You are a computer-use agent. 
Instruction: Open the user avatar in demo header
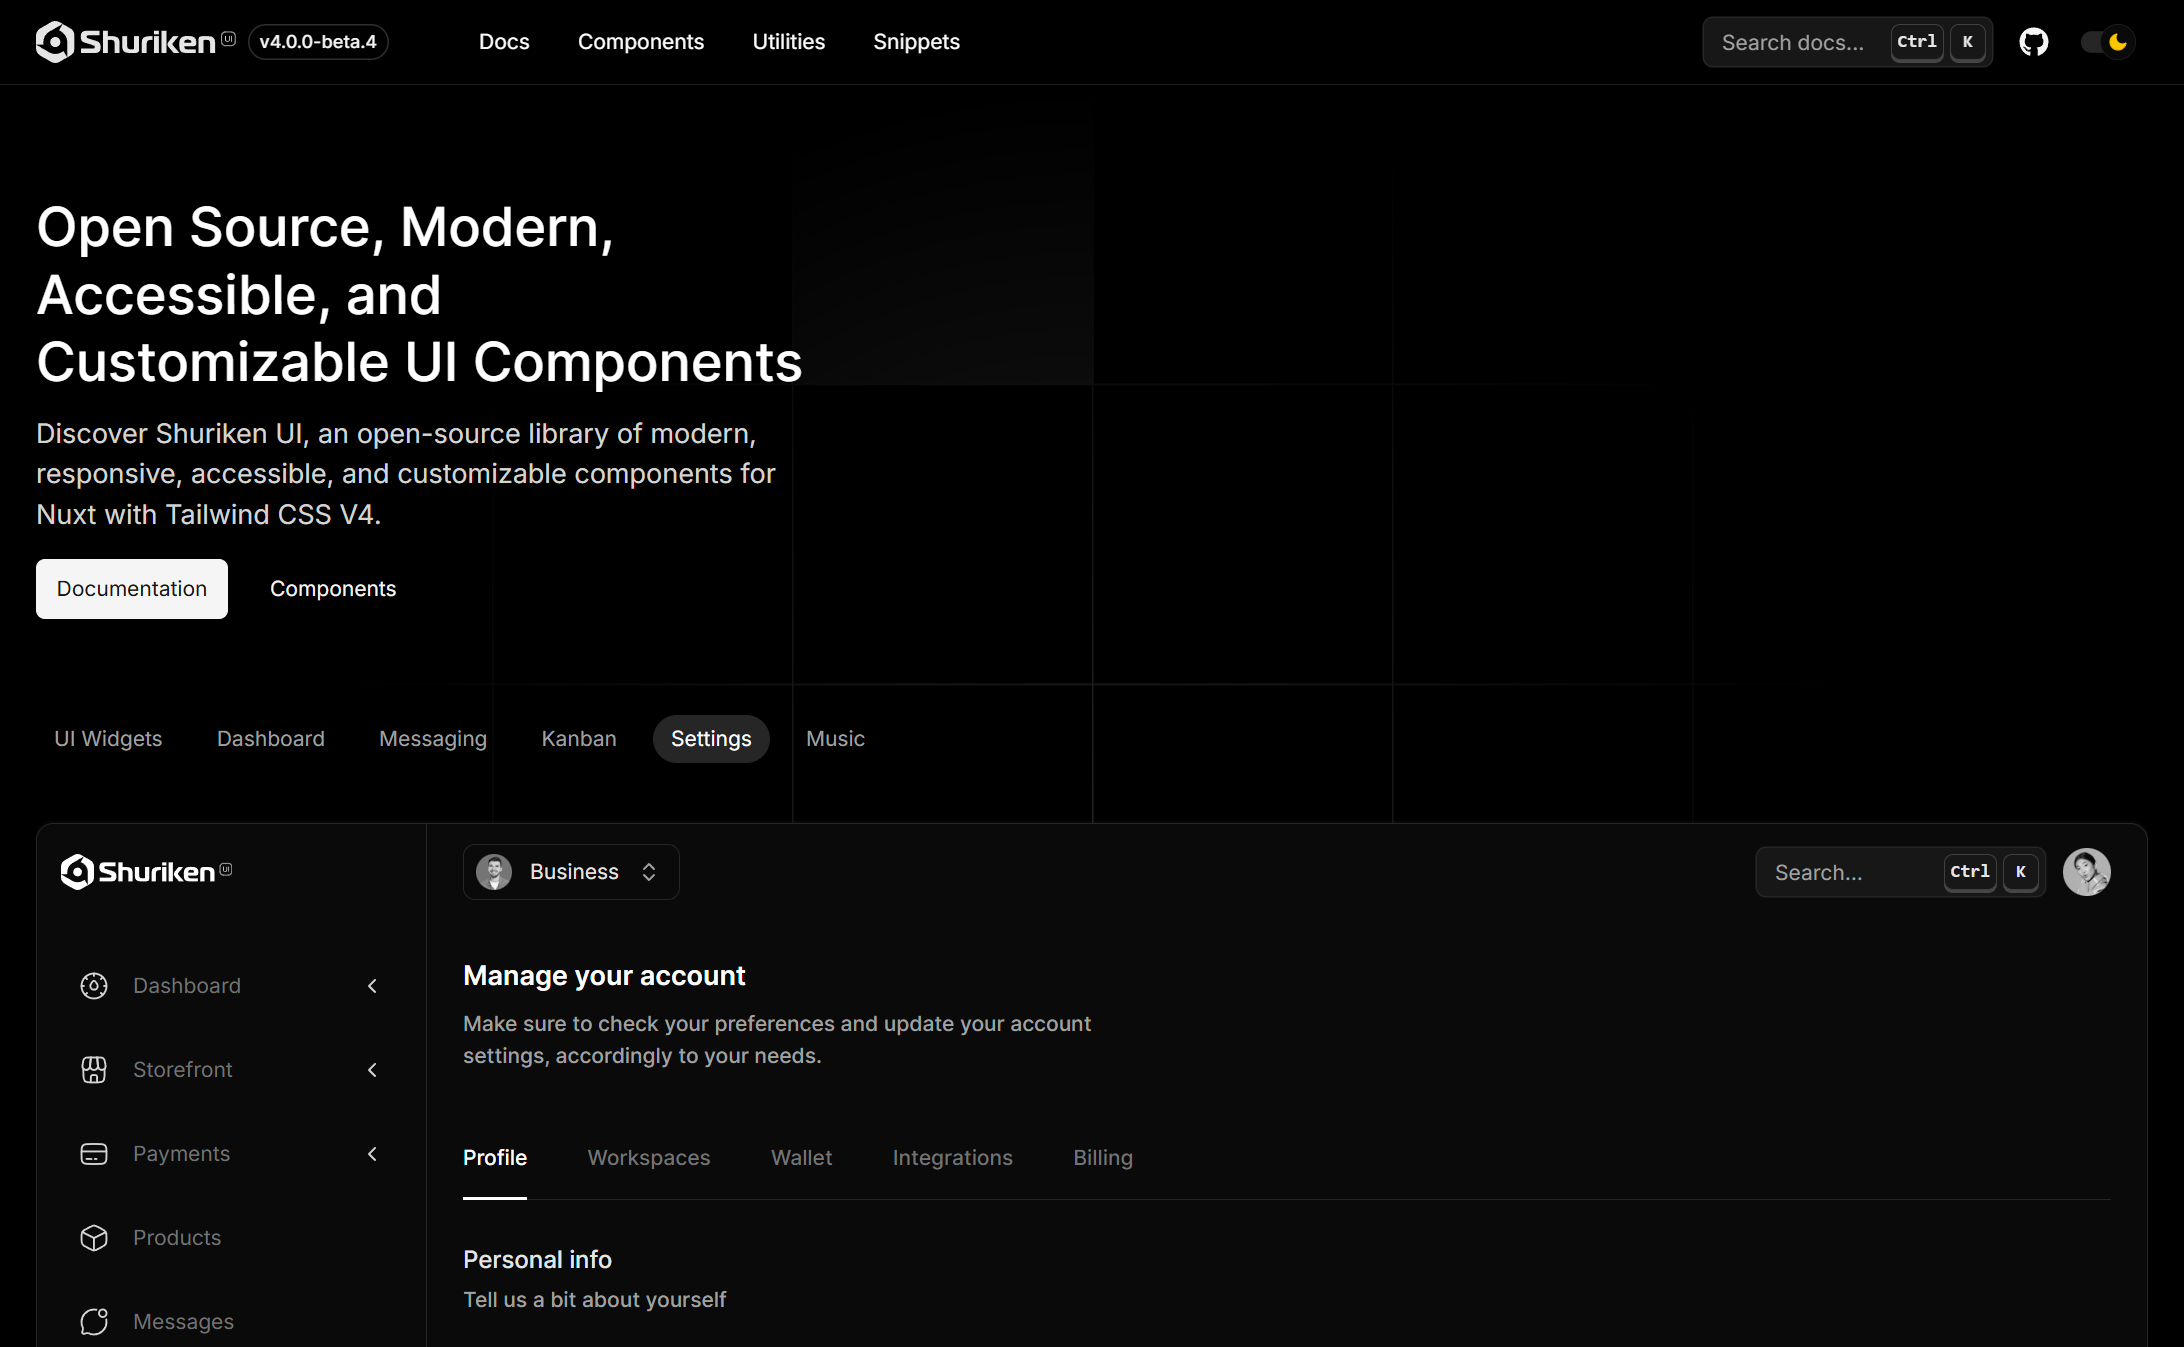(2087, 872)
